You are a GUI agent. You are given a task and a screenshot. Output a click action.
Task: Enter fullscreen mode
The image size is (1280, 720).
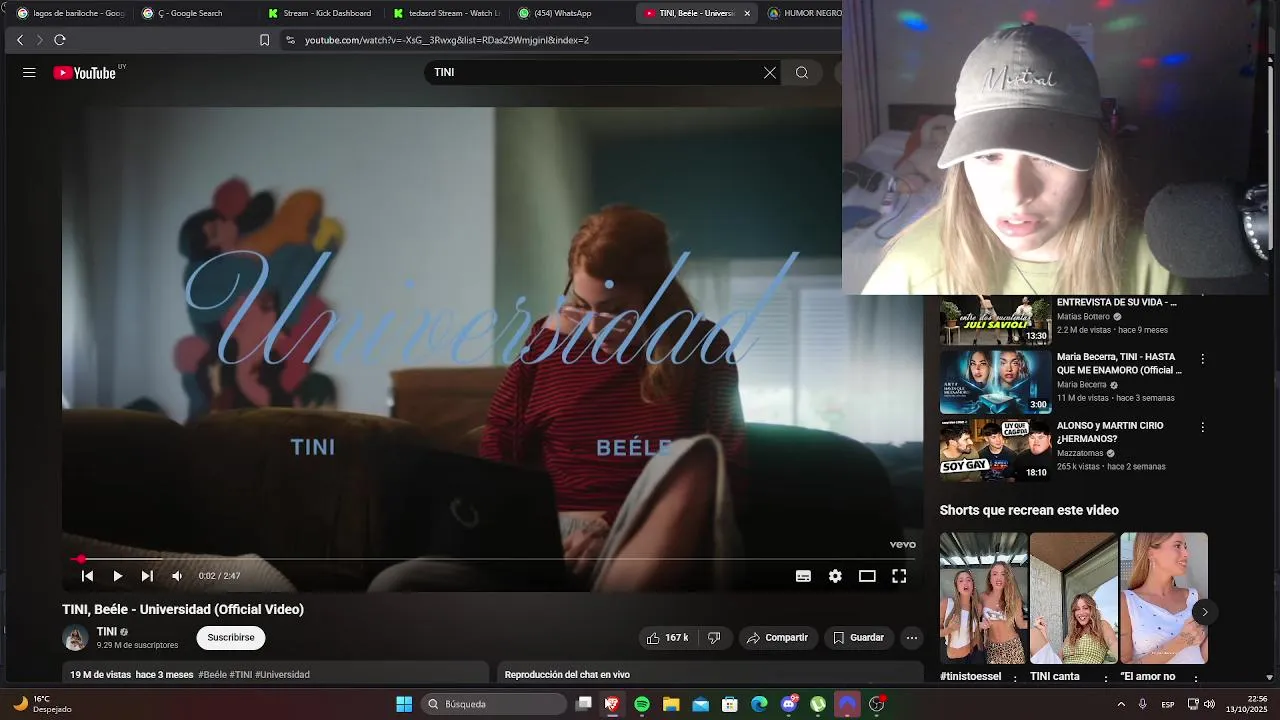pos(899,576)
